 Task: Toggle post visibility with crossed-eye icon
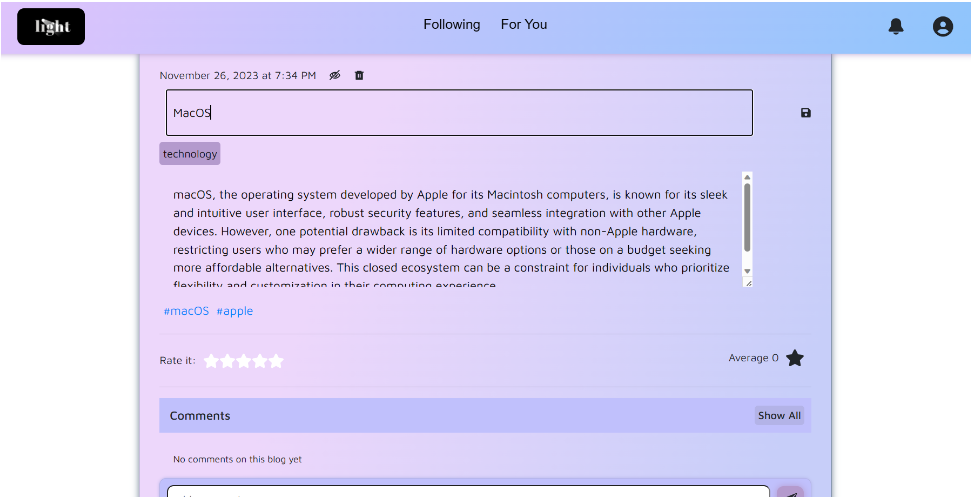335,76
